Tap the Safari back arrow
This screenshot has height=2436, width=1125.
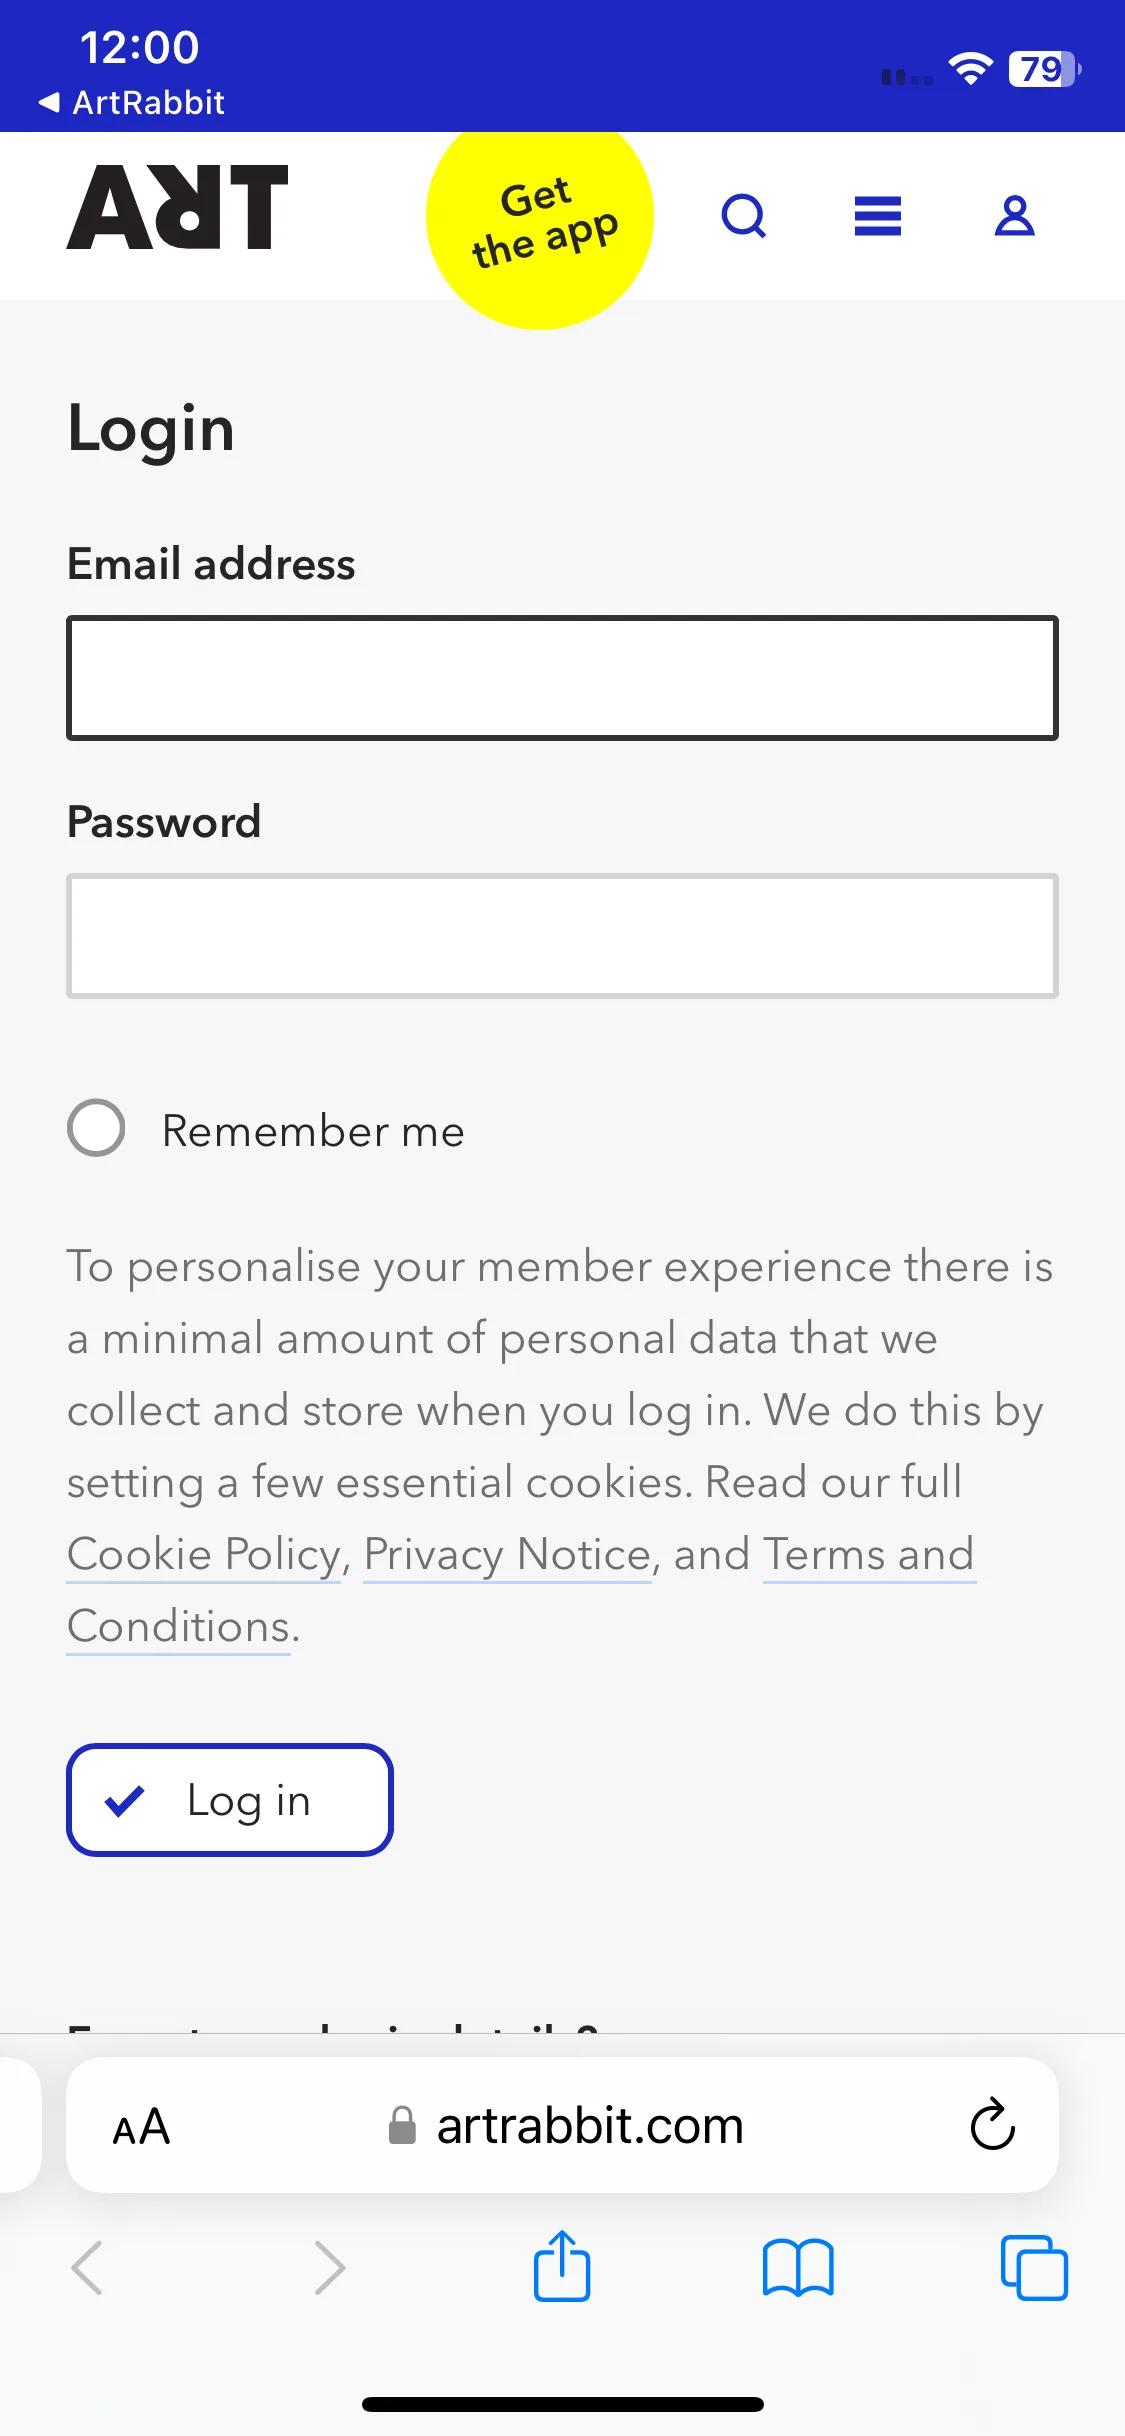point(88,2268)
